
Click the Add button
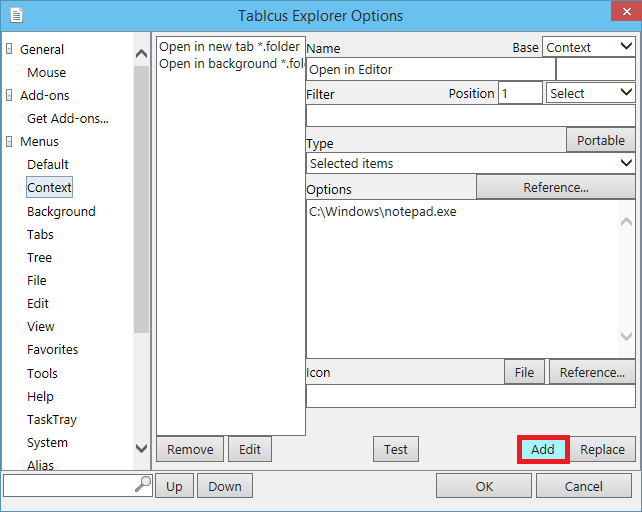point(543,449)
